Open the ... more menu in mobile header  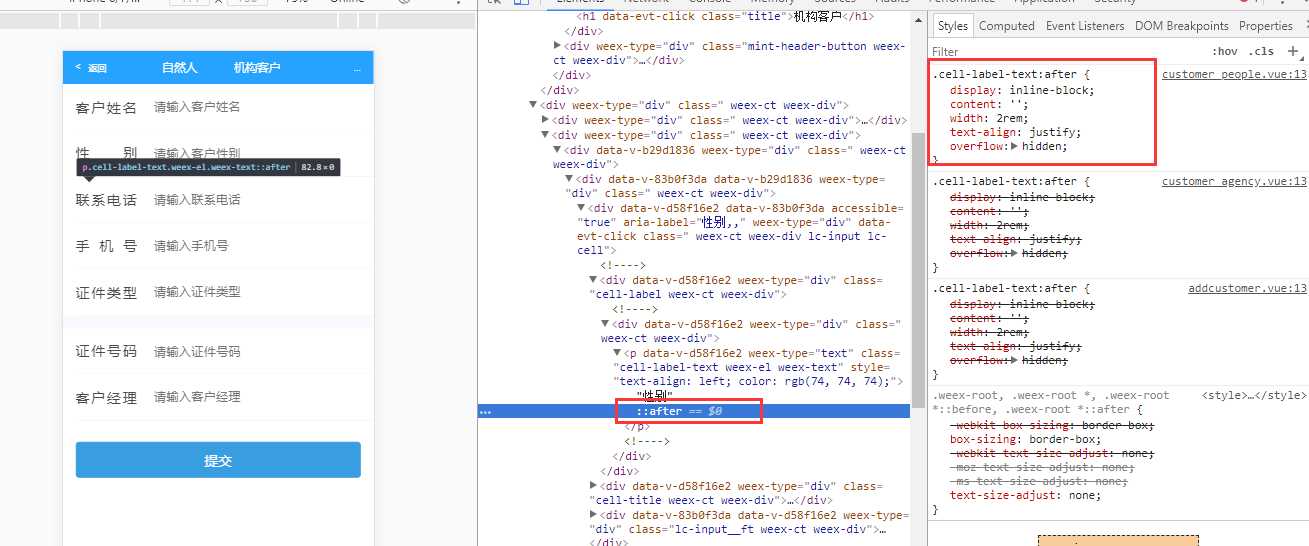tap(357, 68)
